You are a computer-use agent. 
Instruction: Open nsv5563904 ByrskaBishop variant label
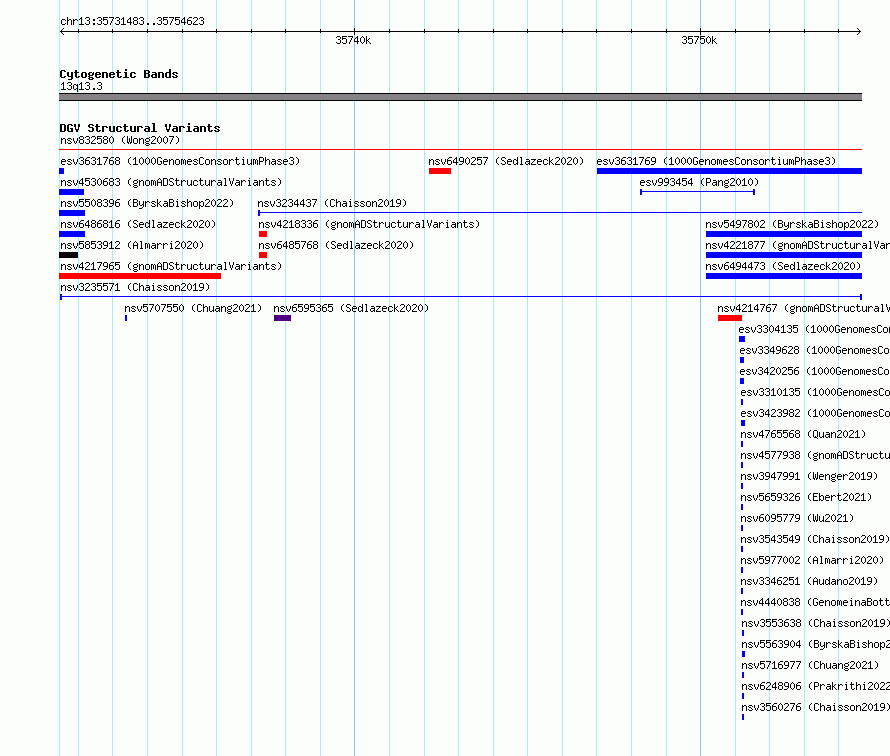pos(816,644)
